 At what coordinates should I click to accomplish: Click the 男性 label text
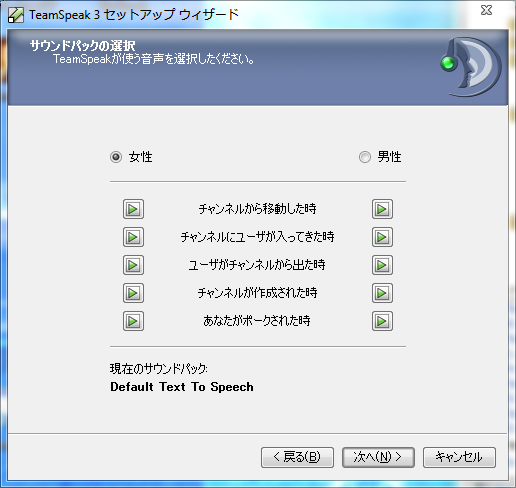coord(389,157)
